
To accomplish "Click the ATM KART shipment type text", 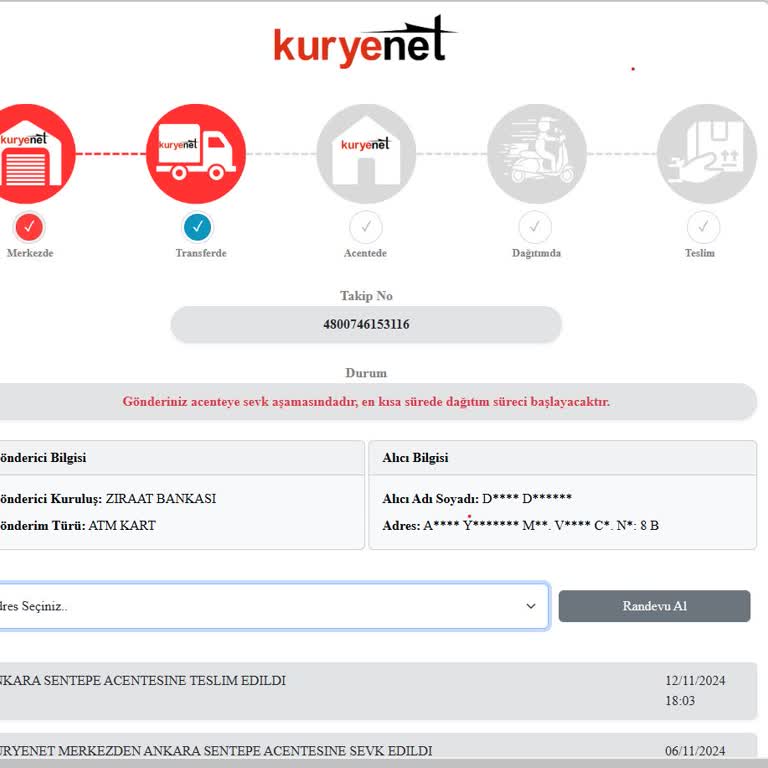I will point(122,526).
